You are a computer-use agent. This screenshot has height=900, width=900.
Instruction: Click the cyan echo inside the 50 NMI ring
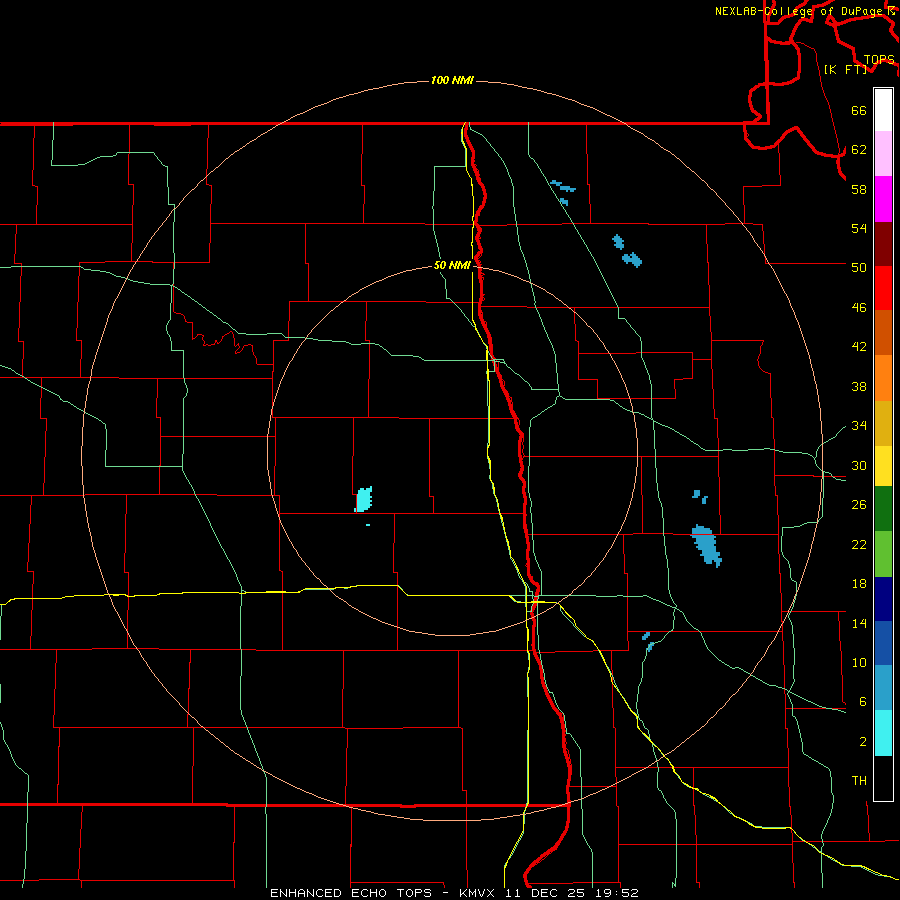point(363,499)
